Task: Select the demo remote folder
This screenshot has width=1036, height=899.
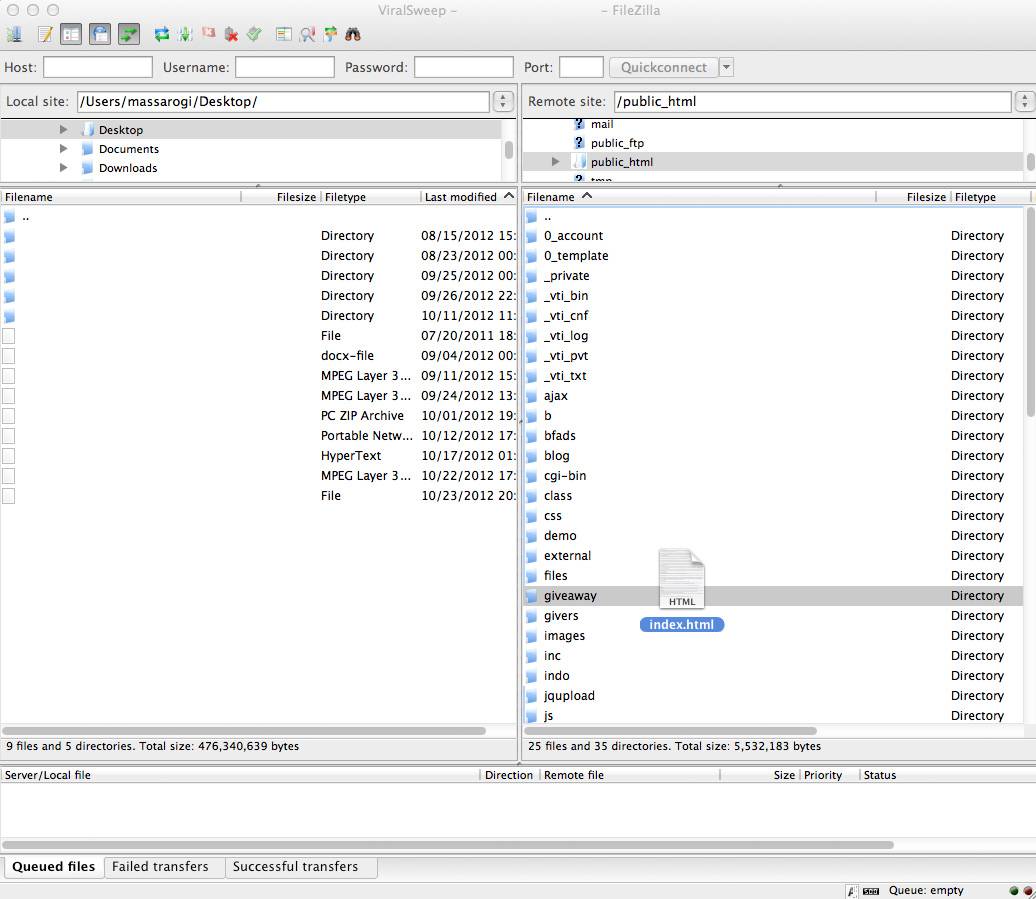Action: point(773,536)
